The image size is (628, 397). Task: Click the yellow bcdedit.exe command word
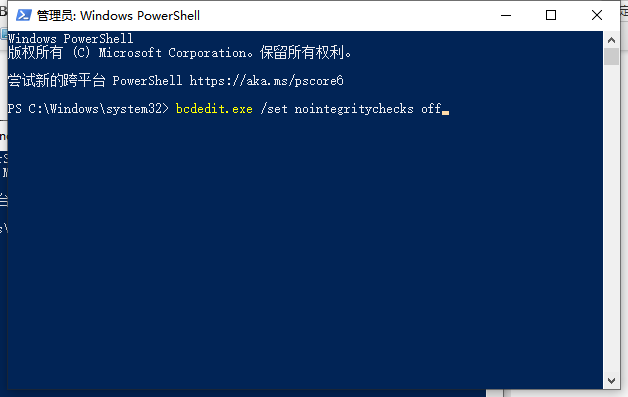(214, 109)
